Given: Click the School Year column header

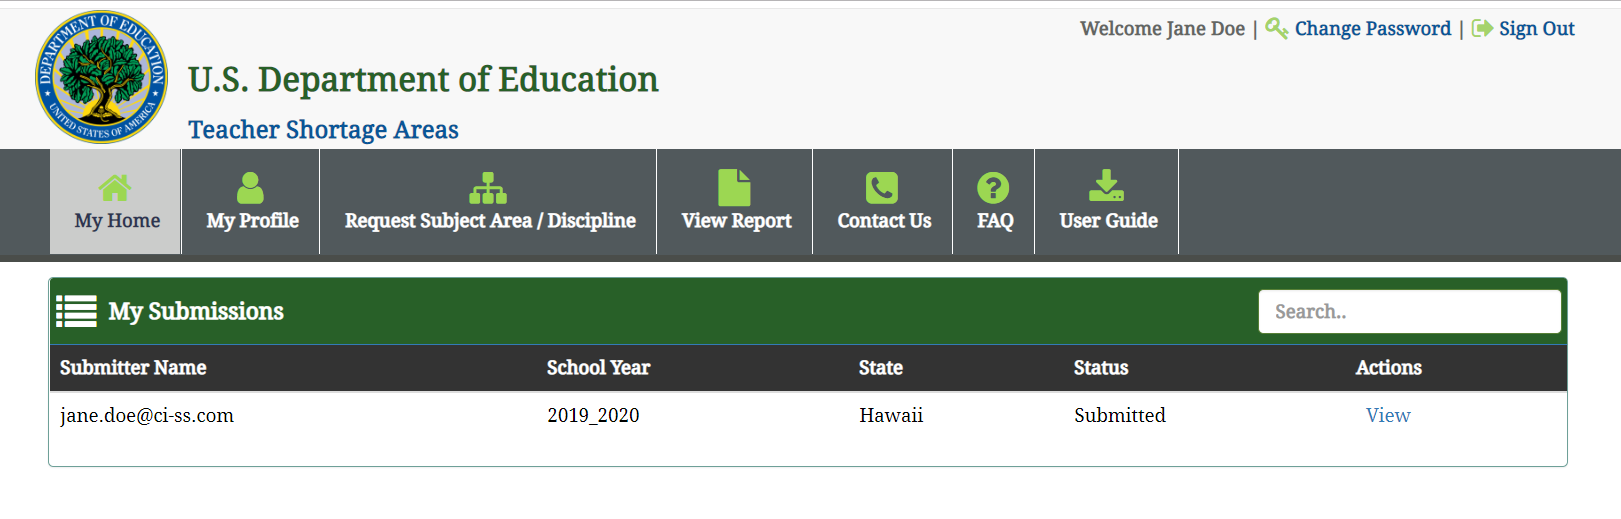Looking at the screenshot, I should tap(598, 368).
